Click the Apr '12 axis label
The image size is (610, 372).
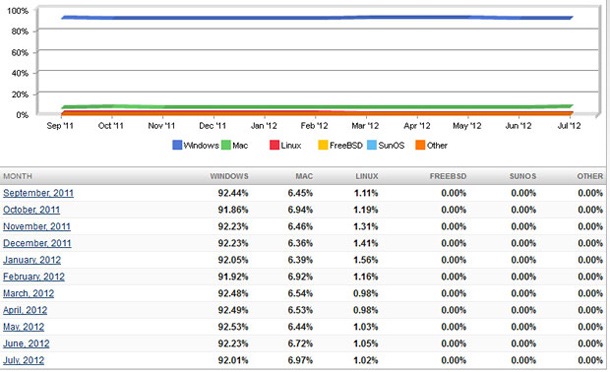click(x=417, y=126)
